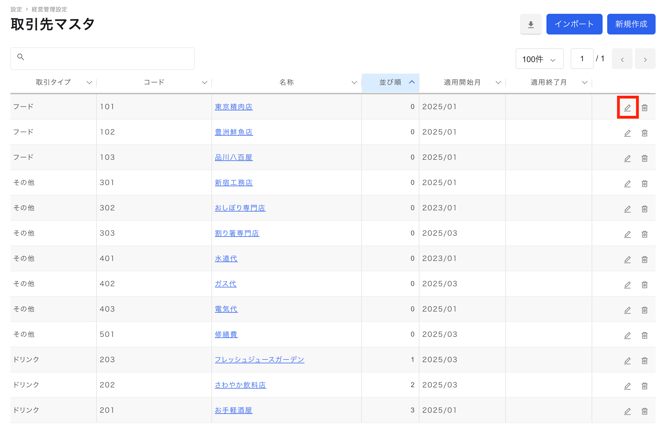
Task: Delete row 302 with trash icon
Action: [644, 209]
